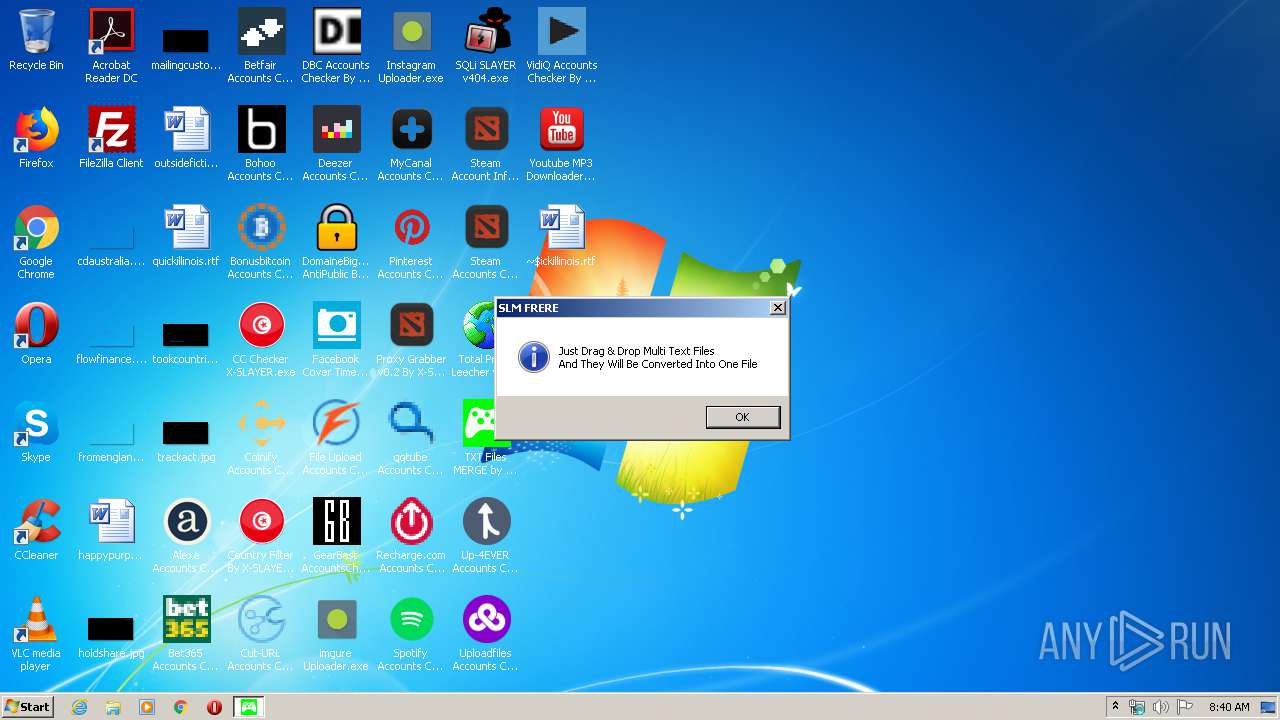Open the Windows Start menu
The height and width of the screenshot is (720, 1280).
coord(28,707)
